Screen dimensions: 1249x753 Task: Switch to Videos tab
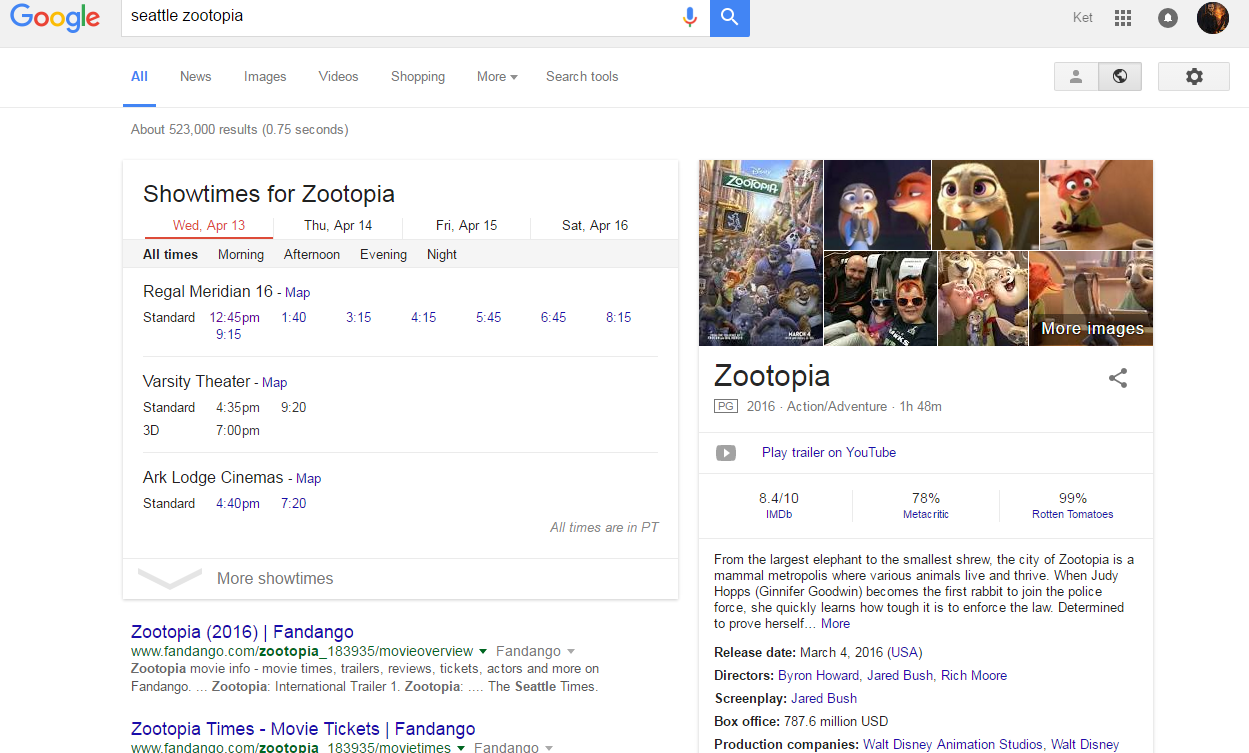338,76
